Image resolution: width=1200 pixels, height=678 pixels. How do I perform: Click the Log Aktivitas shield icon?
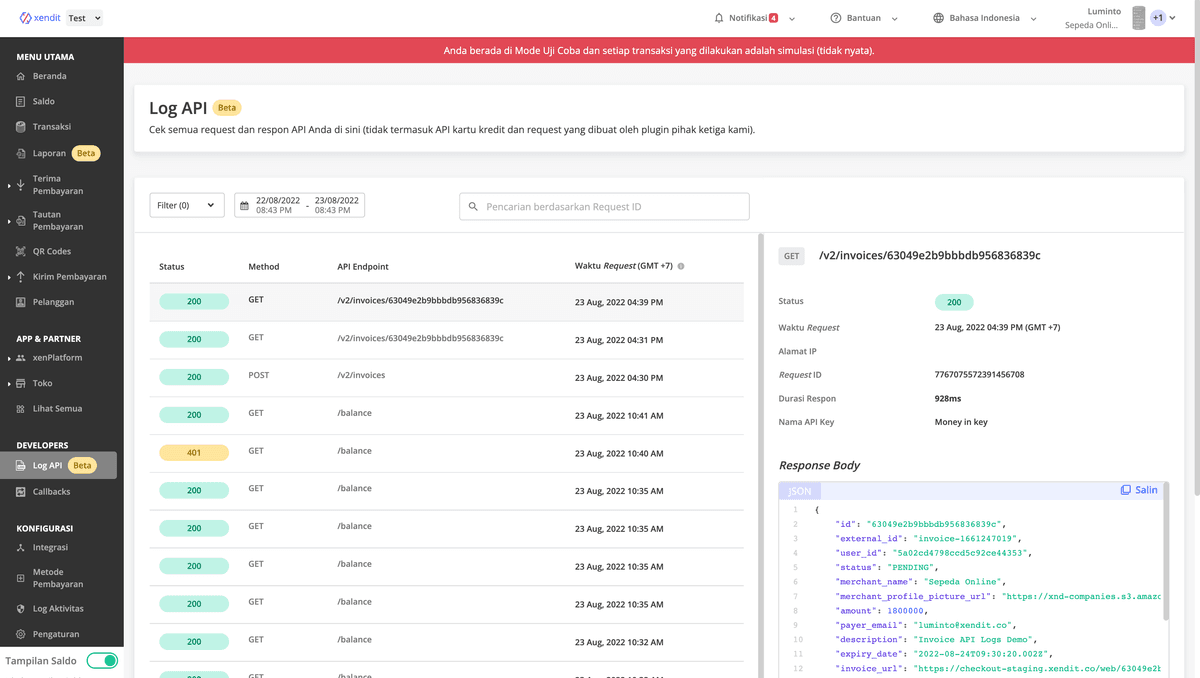coord(21,609)
